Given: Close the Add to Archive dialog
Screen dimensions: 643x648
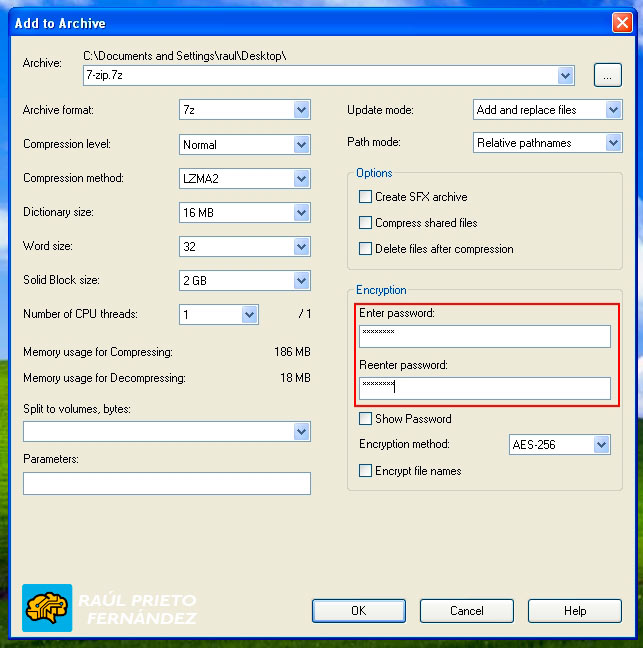Looking at the screenshot, I should pos(621,22).
